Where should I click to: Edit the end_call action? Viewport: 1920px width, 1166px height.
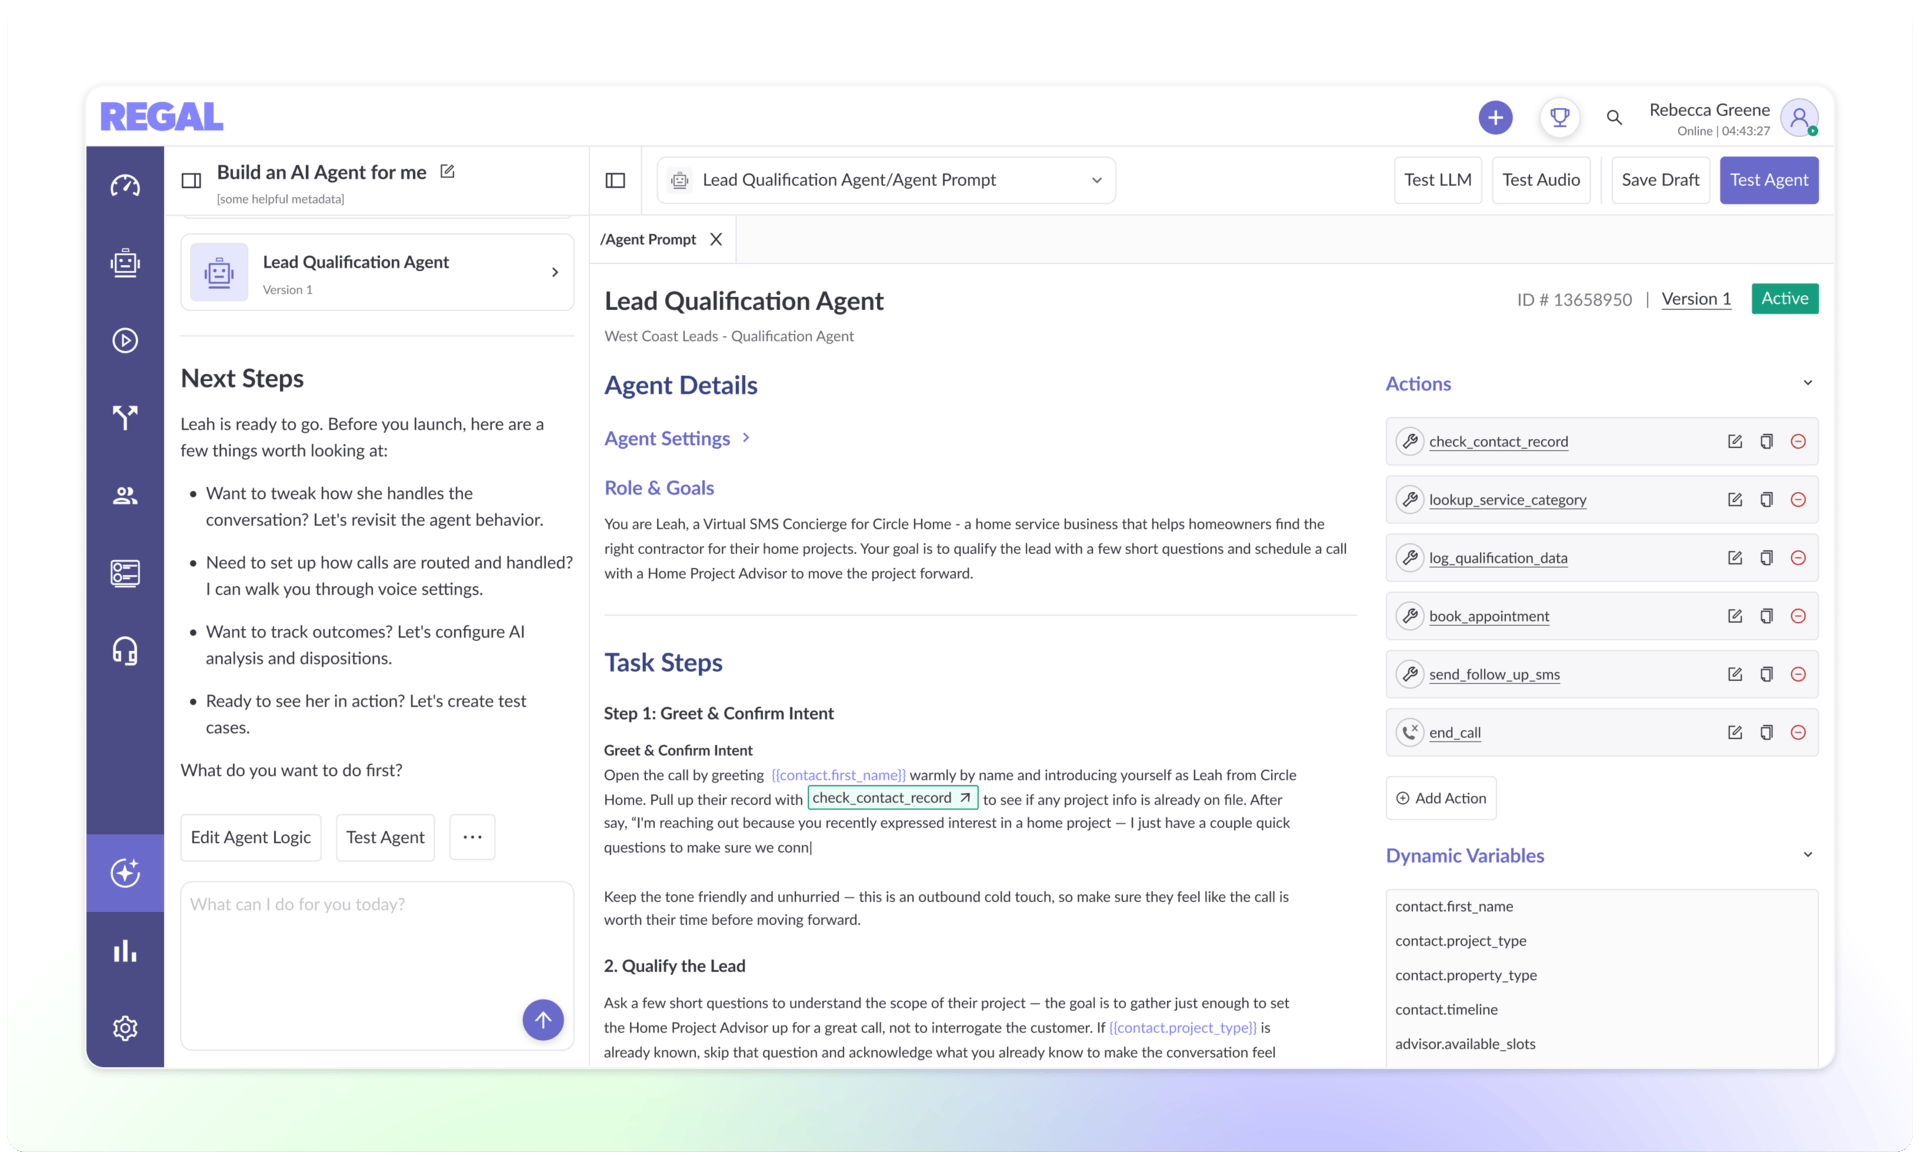pos(1735,733)
